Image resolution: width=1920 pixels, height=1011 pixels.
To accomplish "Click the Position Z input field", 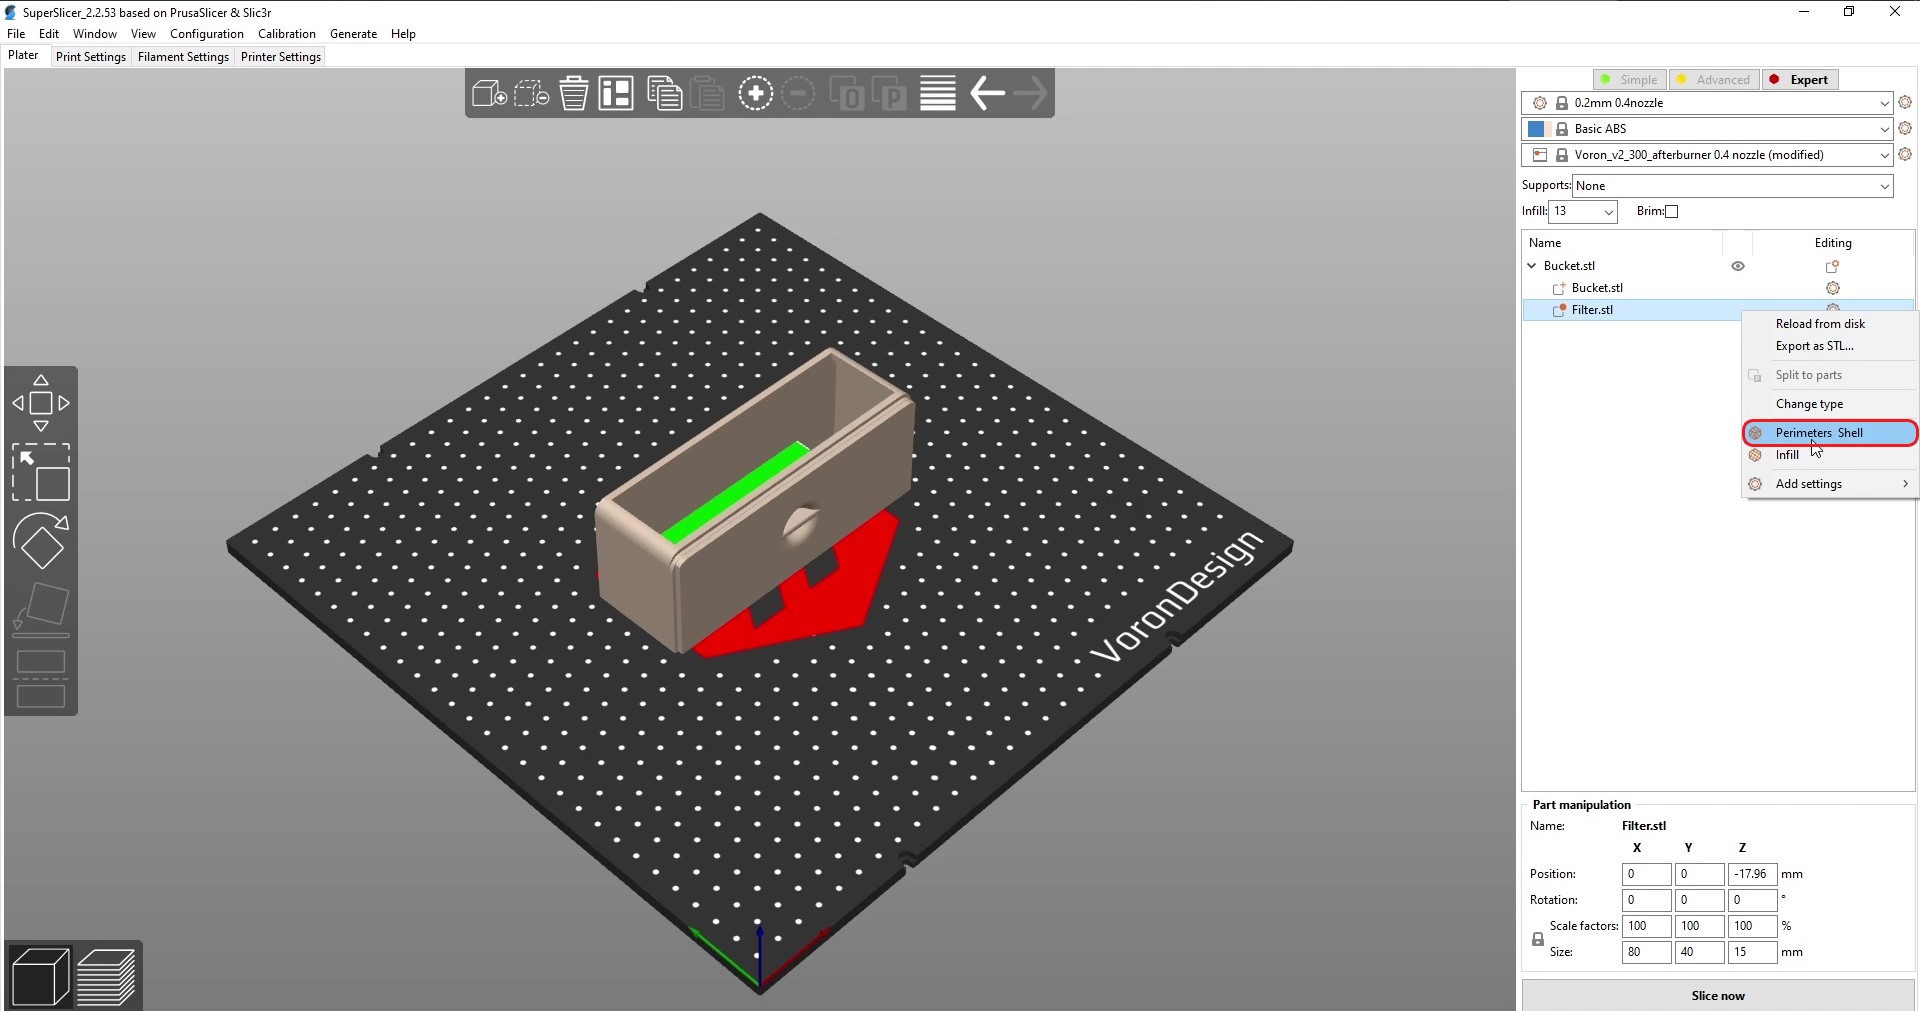I will [x=1751, y=874].
